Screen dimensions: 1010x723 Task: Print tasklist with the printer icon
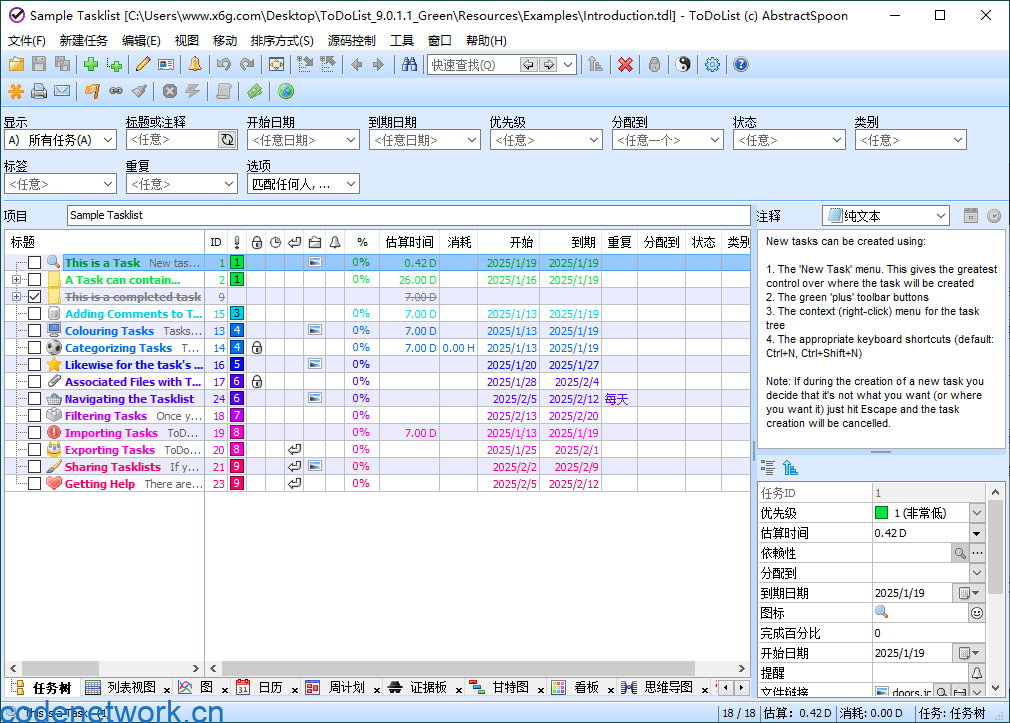pos(39,92)
